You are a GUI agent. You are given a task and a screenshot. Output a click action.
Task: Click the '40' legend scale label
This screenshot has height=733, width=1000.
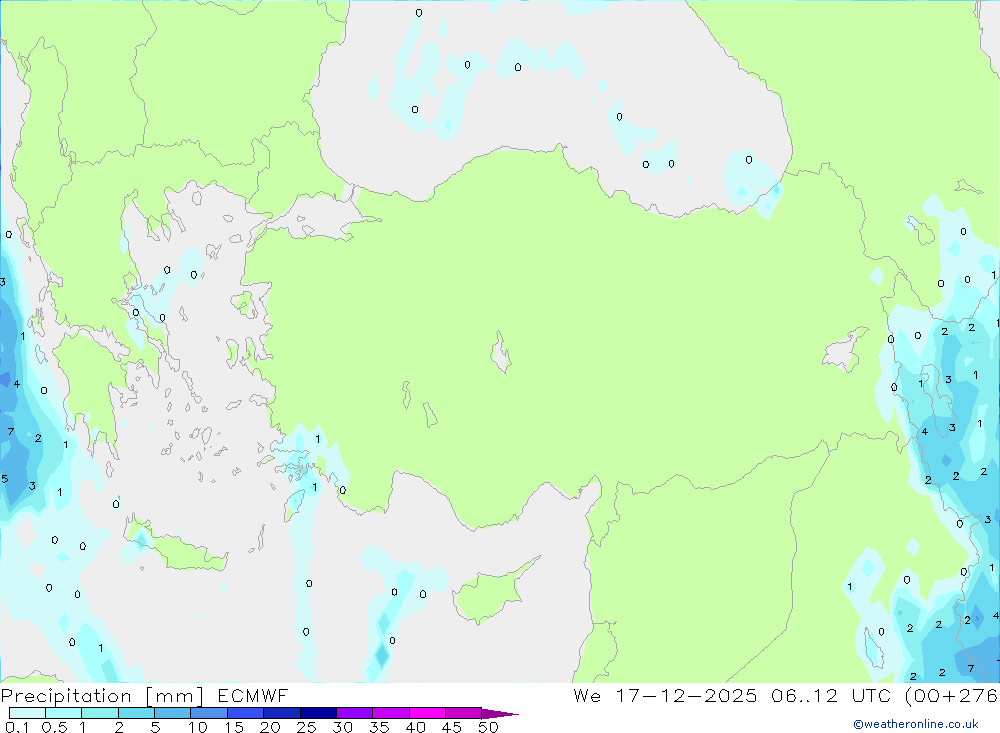(415, 727)
